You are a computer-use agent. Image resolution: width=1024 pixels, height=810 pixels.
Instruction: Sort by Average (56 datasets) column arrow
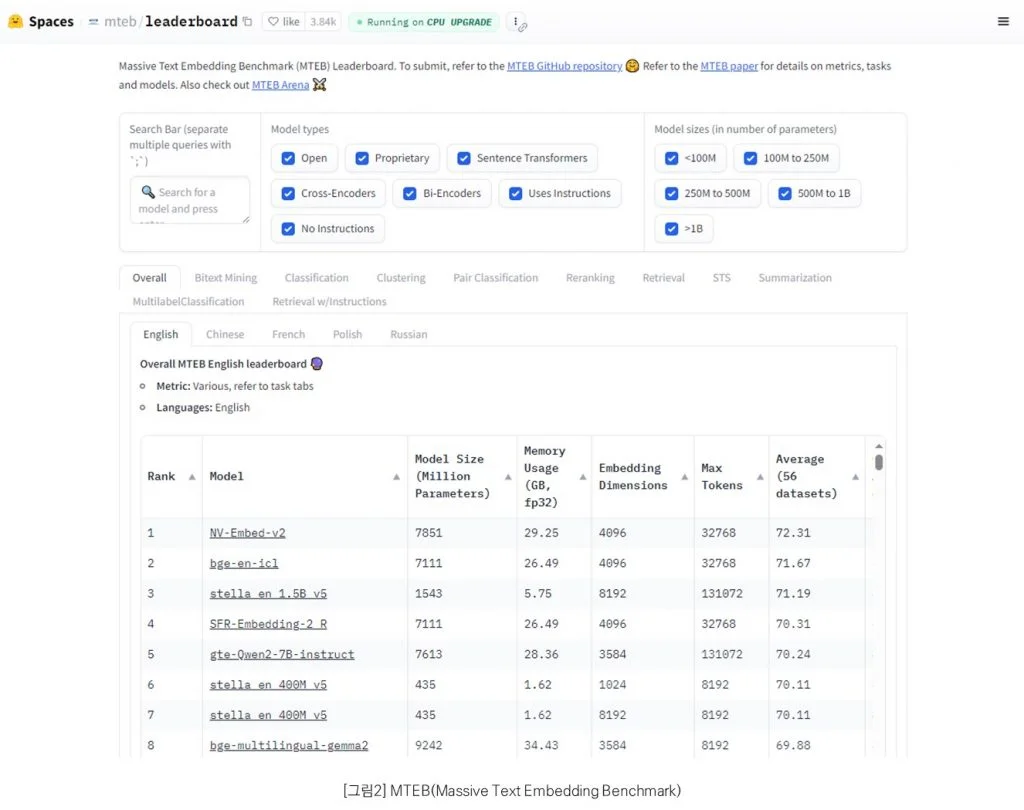click(x=856, y=477)
